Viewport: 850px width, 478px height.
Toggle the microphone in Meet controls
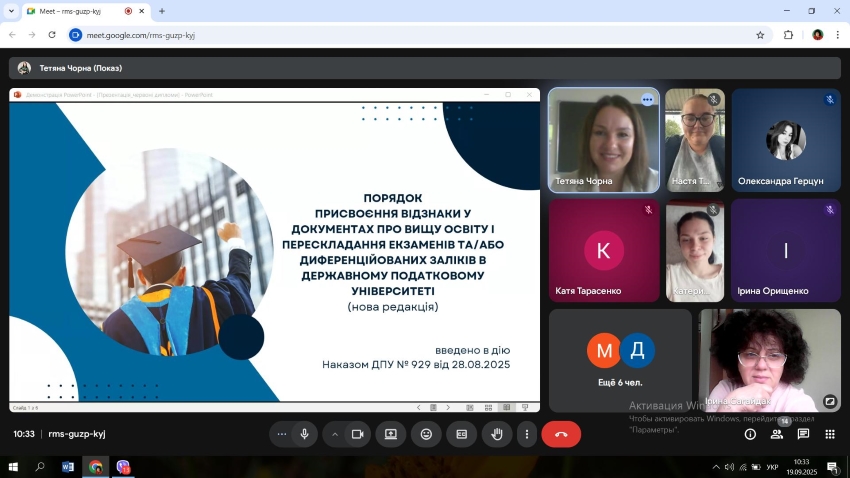click(304, 434)
